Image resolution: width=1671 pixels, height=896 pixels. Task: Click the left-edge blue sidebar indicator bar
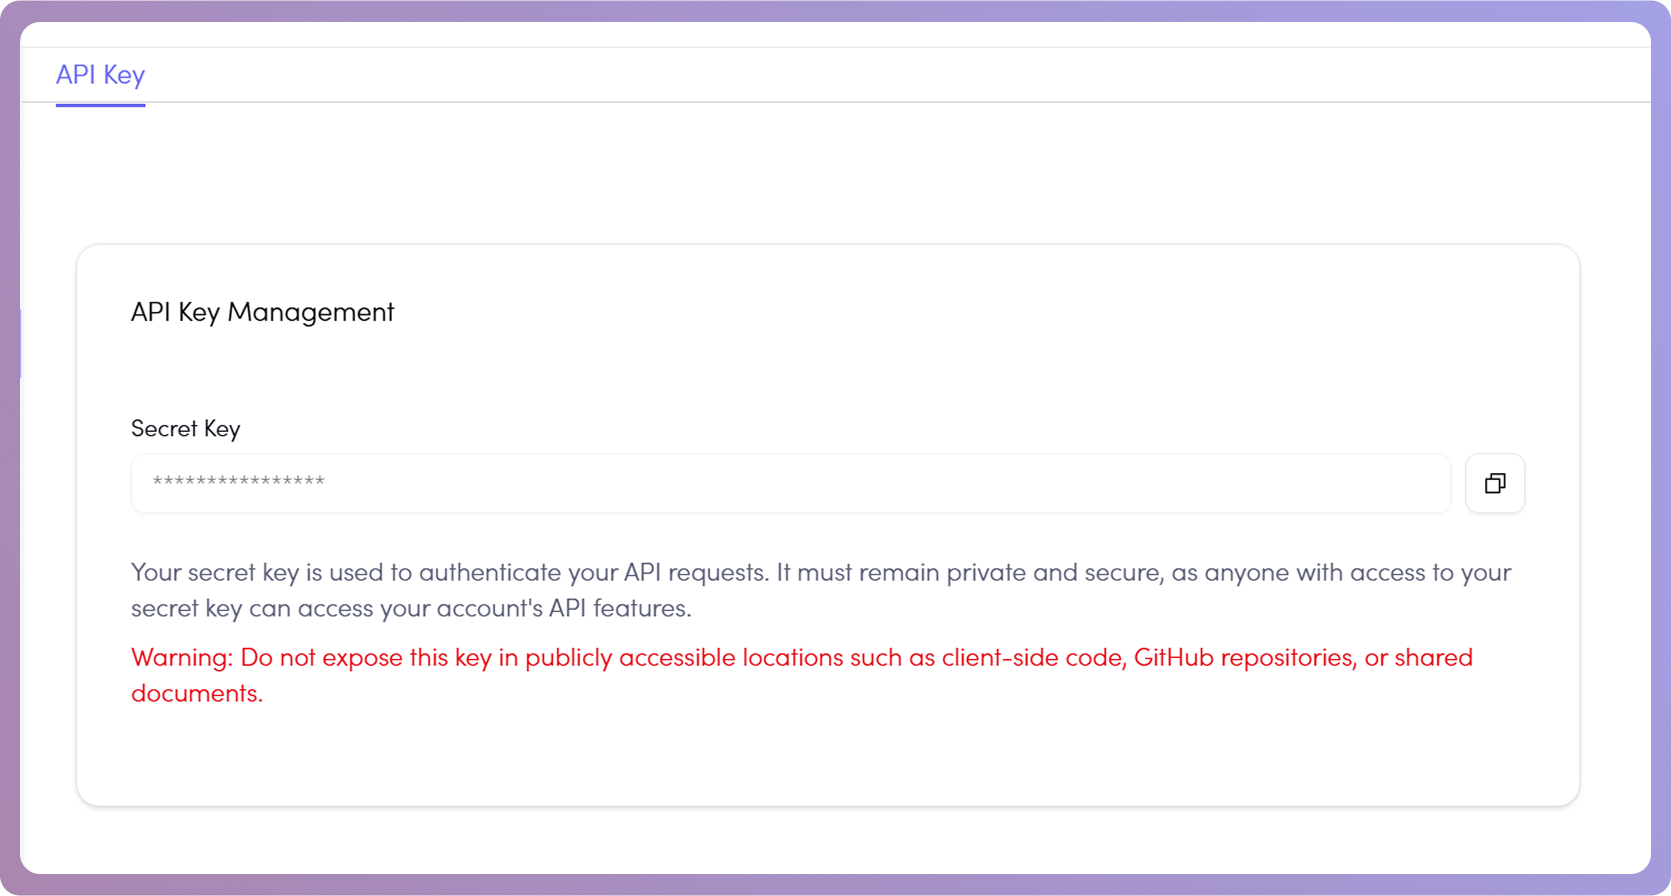[x=21, y=343]
